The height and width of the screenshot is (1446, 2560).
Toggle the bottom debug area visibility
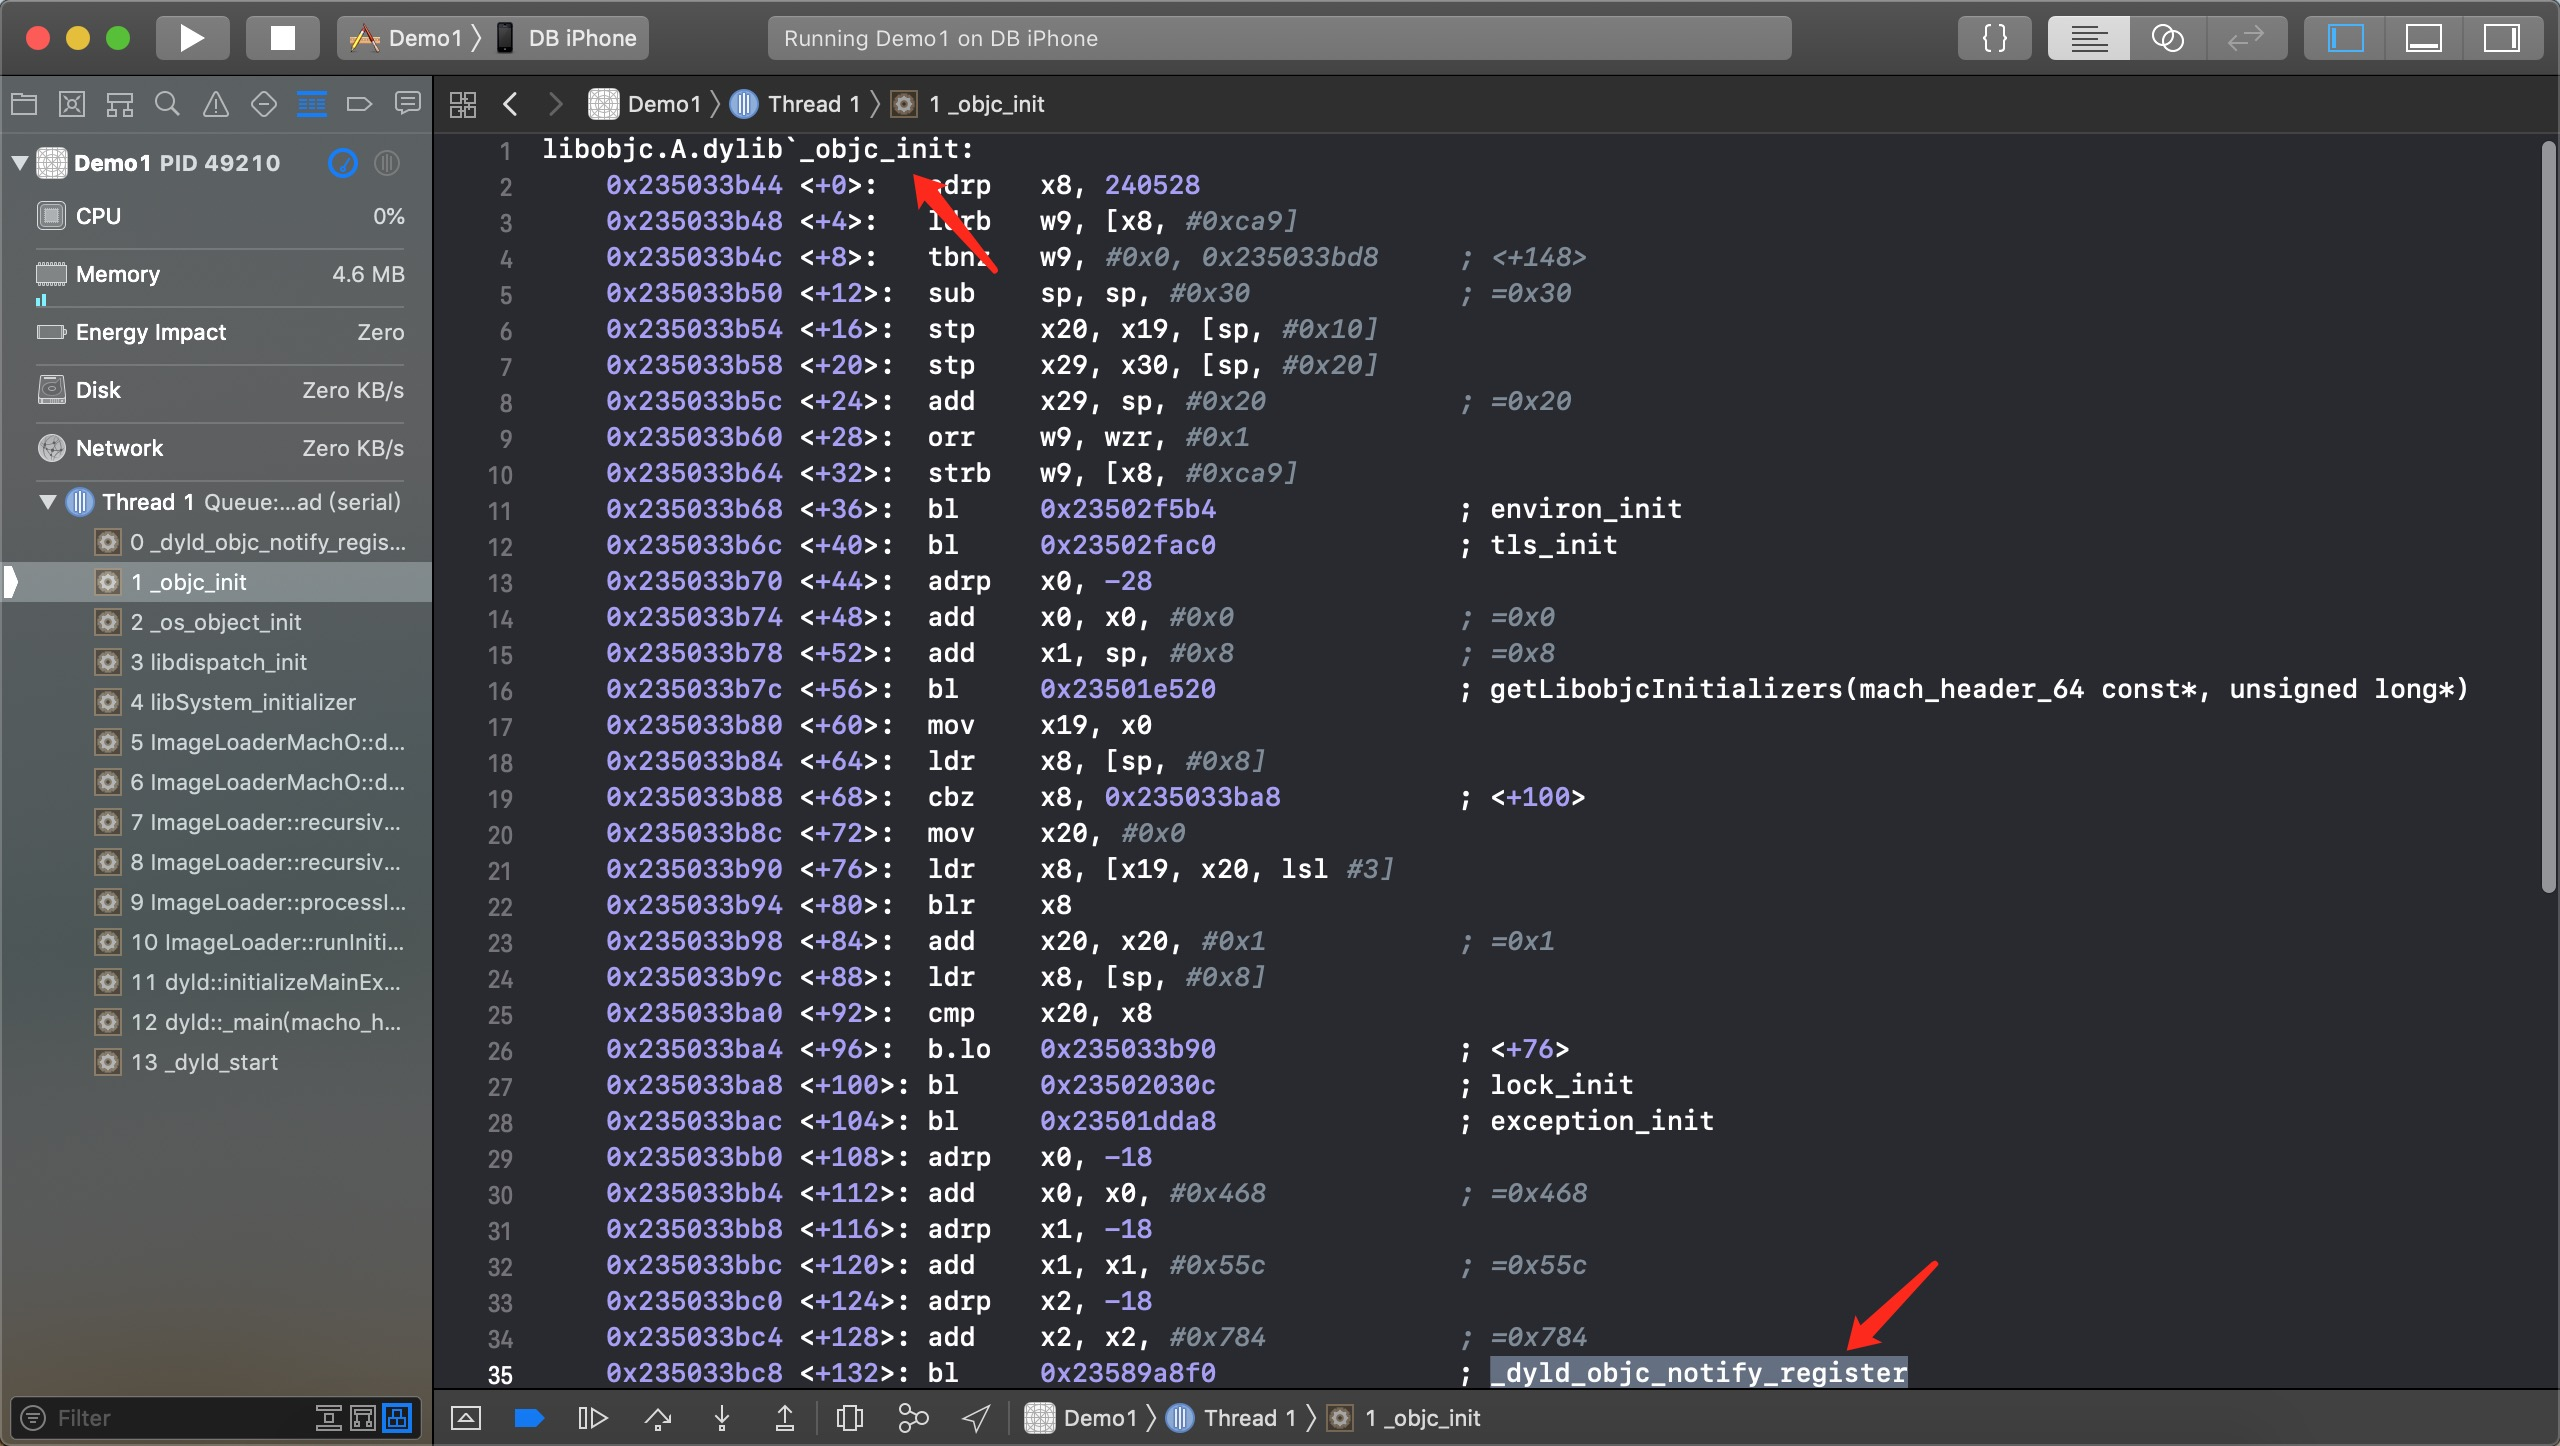(x=2423, y=38)
